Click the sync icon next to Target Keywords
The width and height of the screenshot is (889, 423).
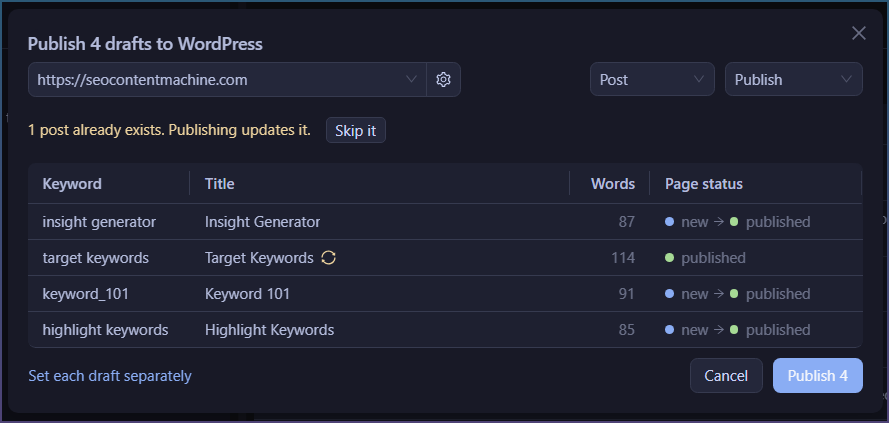click(x=328, y=258)
